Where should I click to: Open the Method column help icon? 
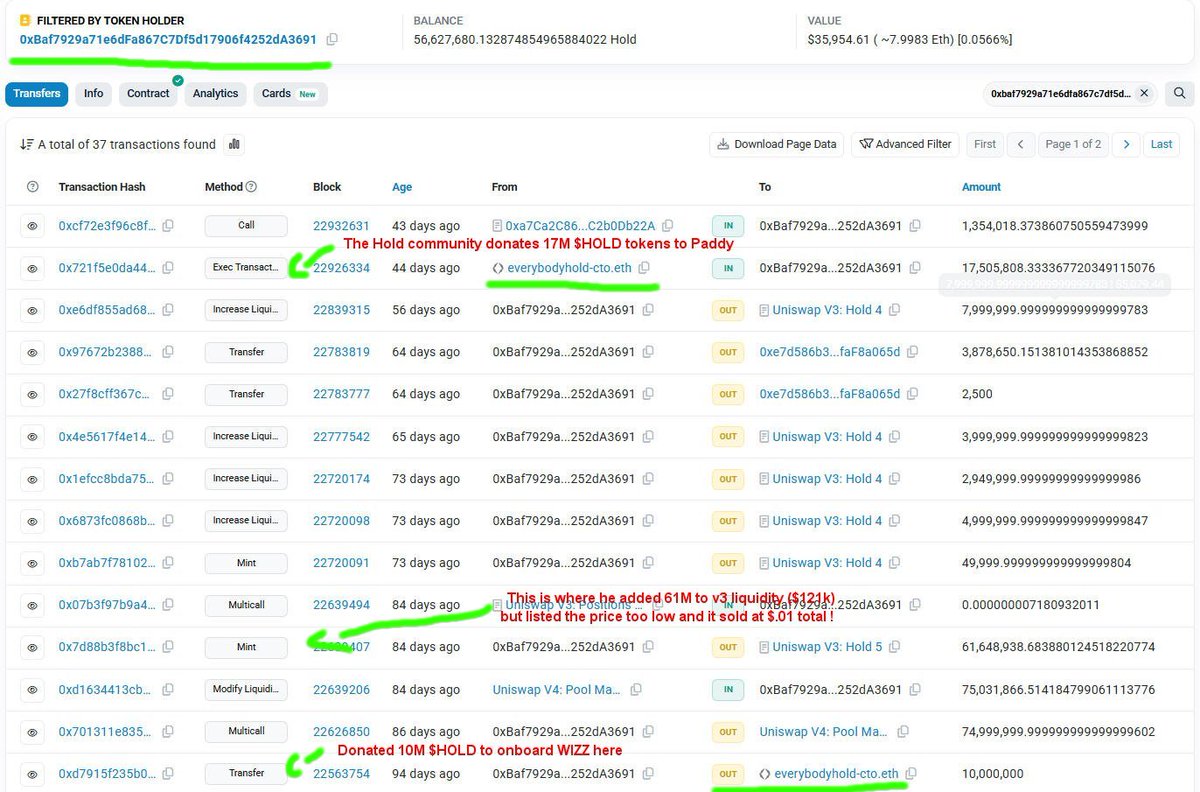pos(251,187)
